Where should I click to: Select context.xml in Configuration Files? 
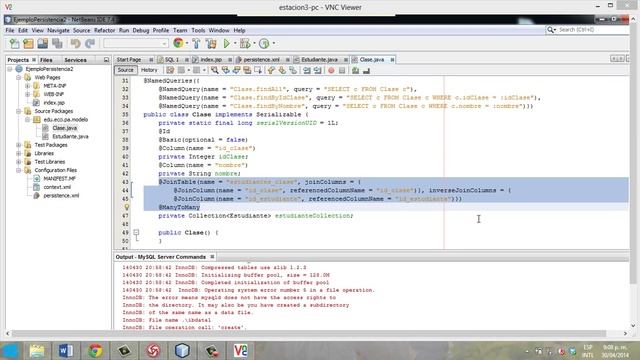coord(57,187)
